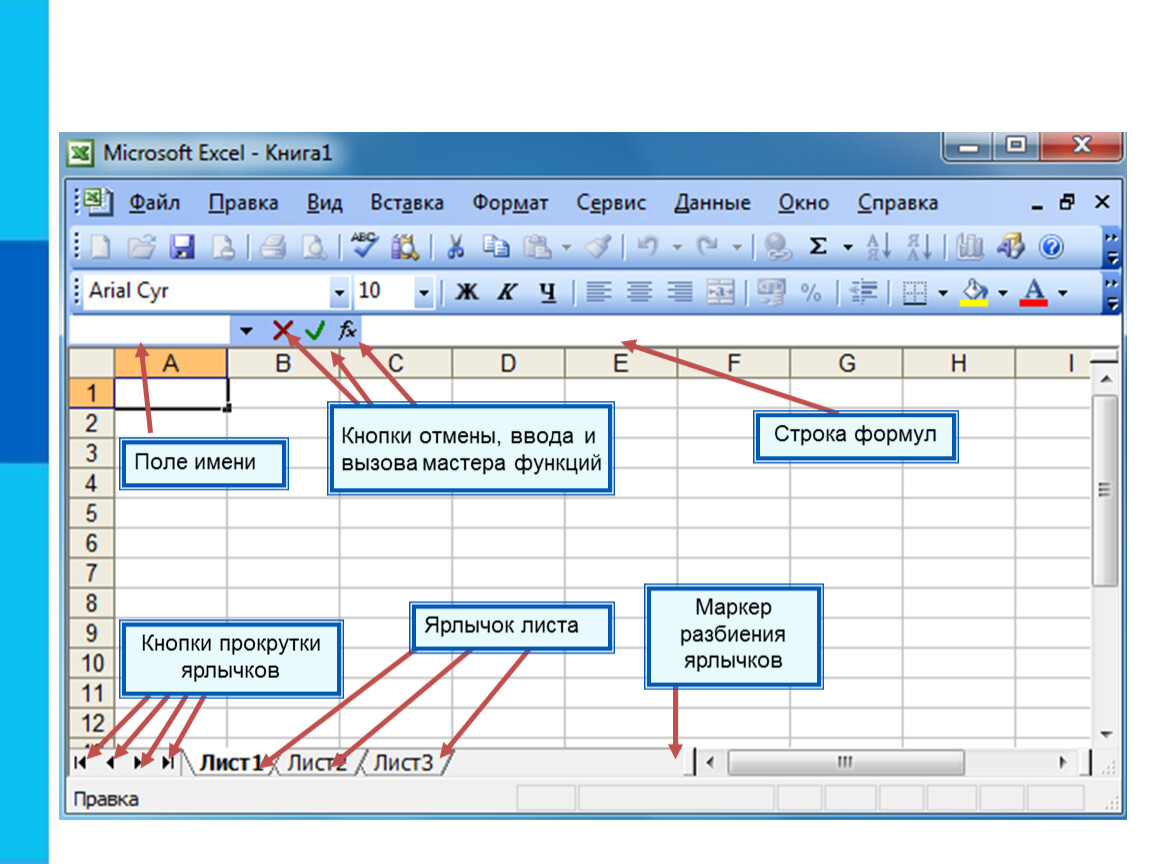Image resolution: width=1150 pixels, height=864 pixels.
Task: Click the Save floppy disk icon
Action: tap(182, 247)
